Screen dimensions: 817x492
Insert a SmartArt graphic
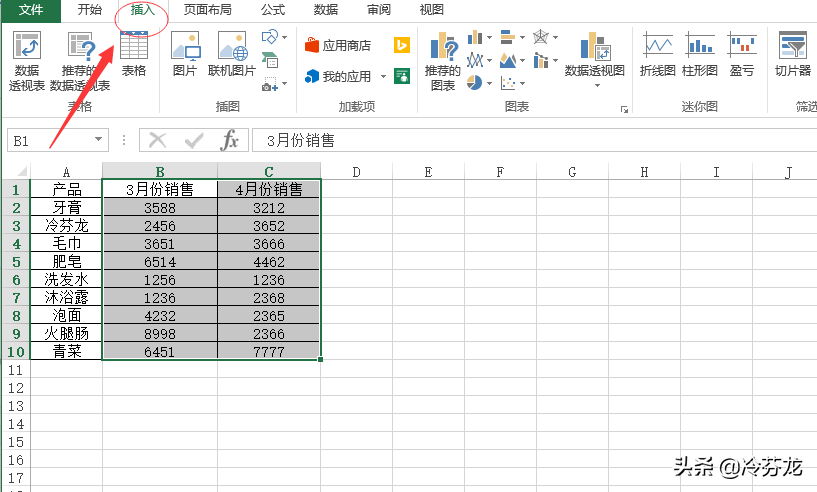tap(270, 60)
